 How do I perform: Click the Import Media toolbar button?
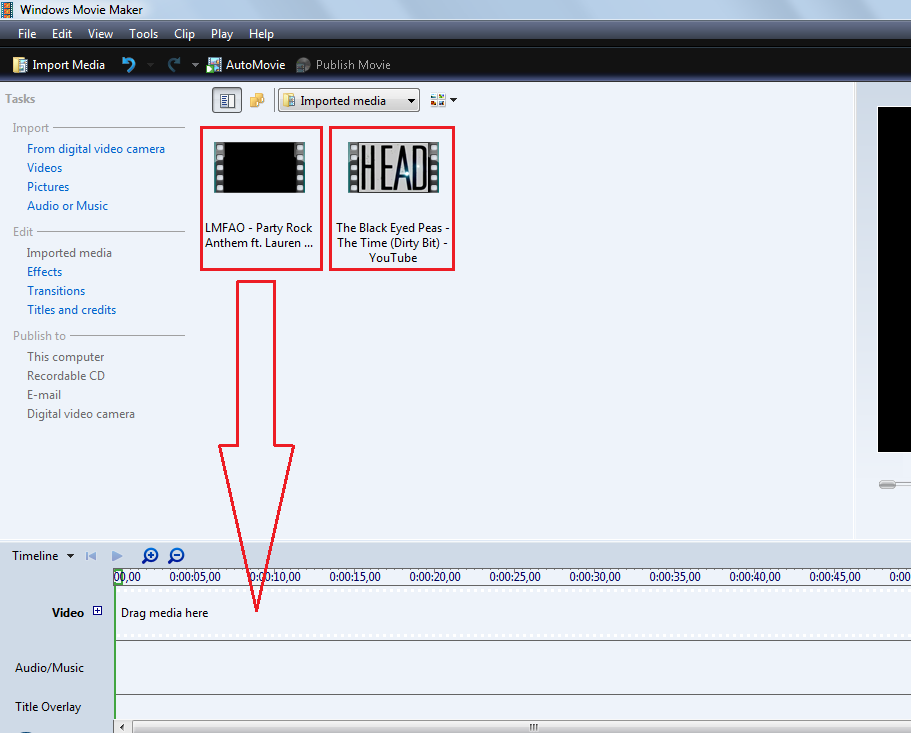point(59,65)
